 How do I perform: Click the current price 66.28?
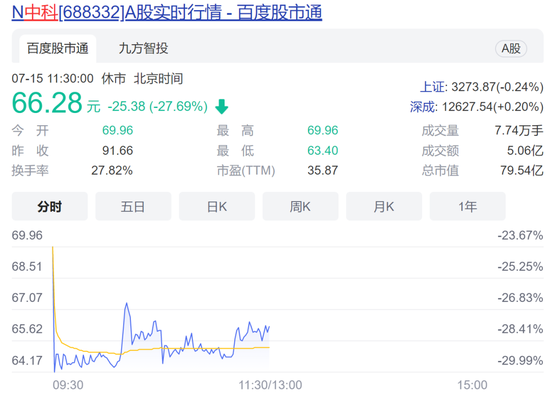[47, 103]
